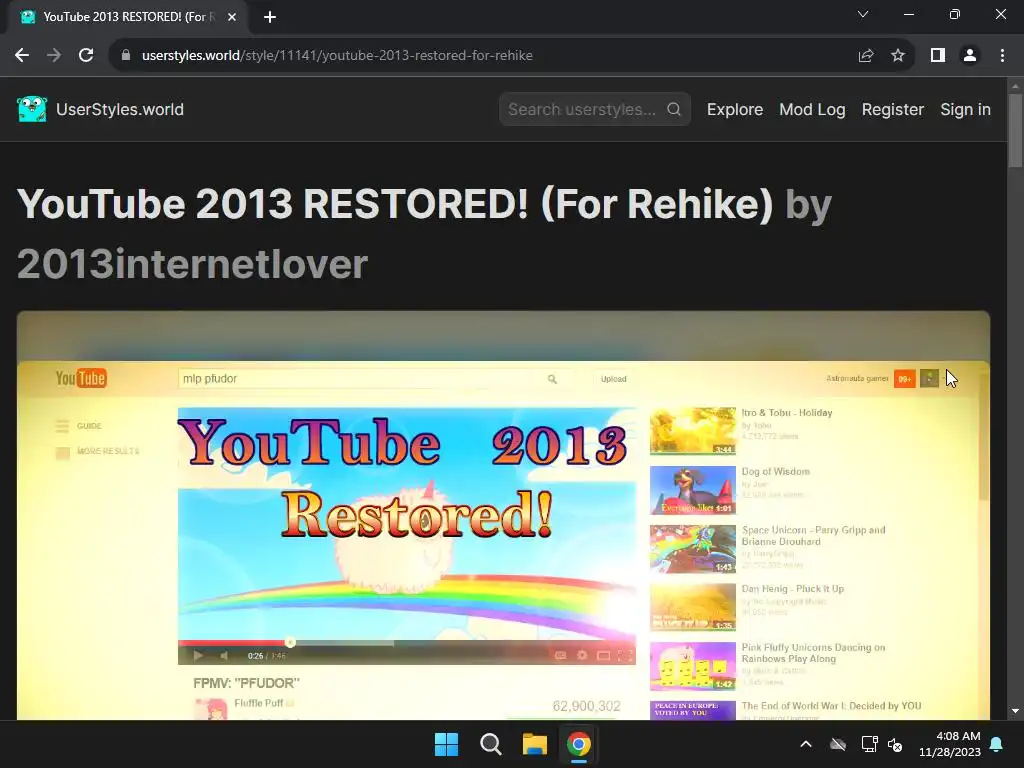Click the Pink Fluffy Unicorns Play Along thumbnail
The width and height of the screenshot is (1024, 768).
693,665
